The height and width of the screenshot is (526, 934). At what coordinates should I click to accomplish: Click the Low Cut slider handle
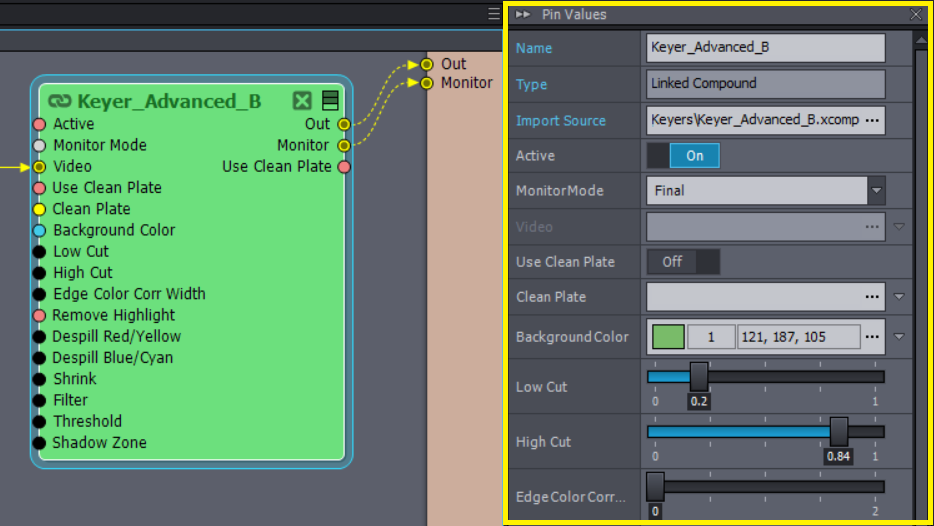tap(699, 376)
